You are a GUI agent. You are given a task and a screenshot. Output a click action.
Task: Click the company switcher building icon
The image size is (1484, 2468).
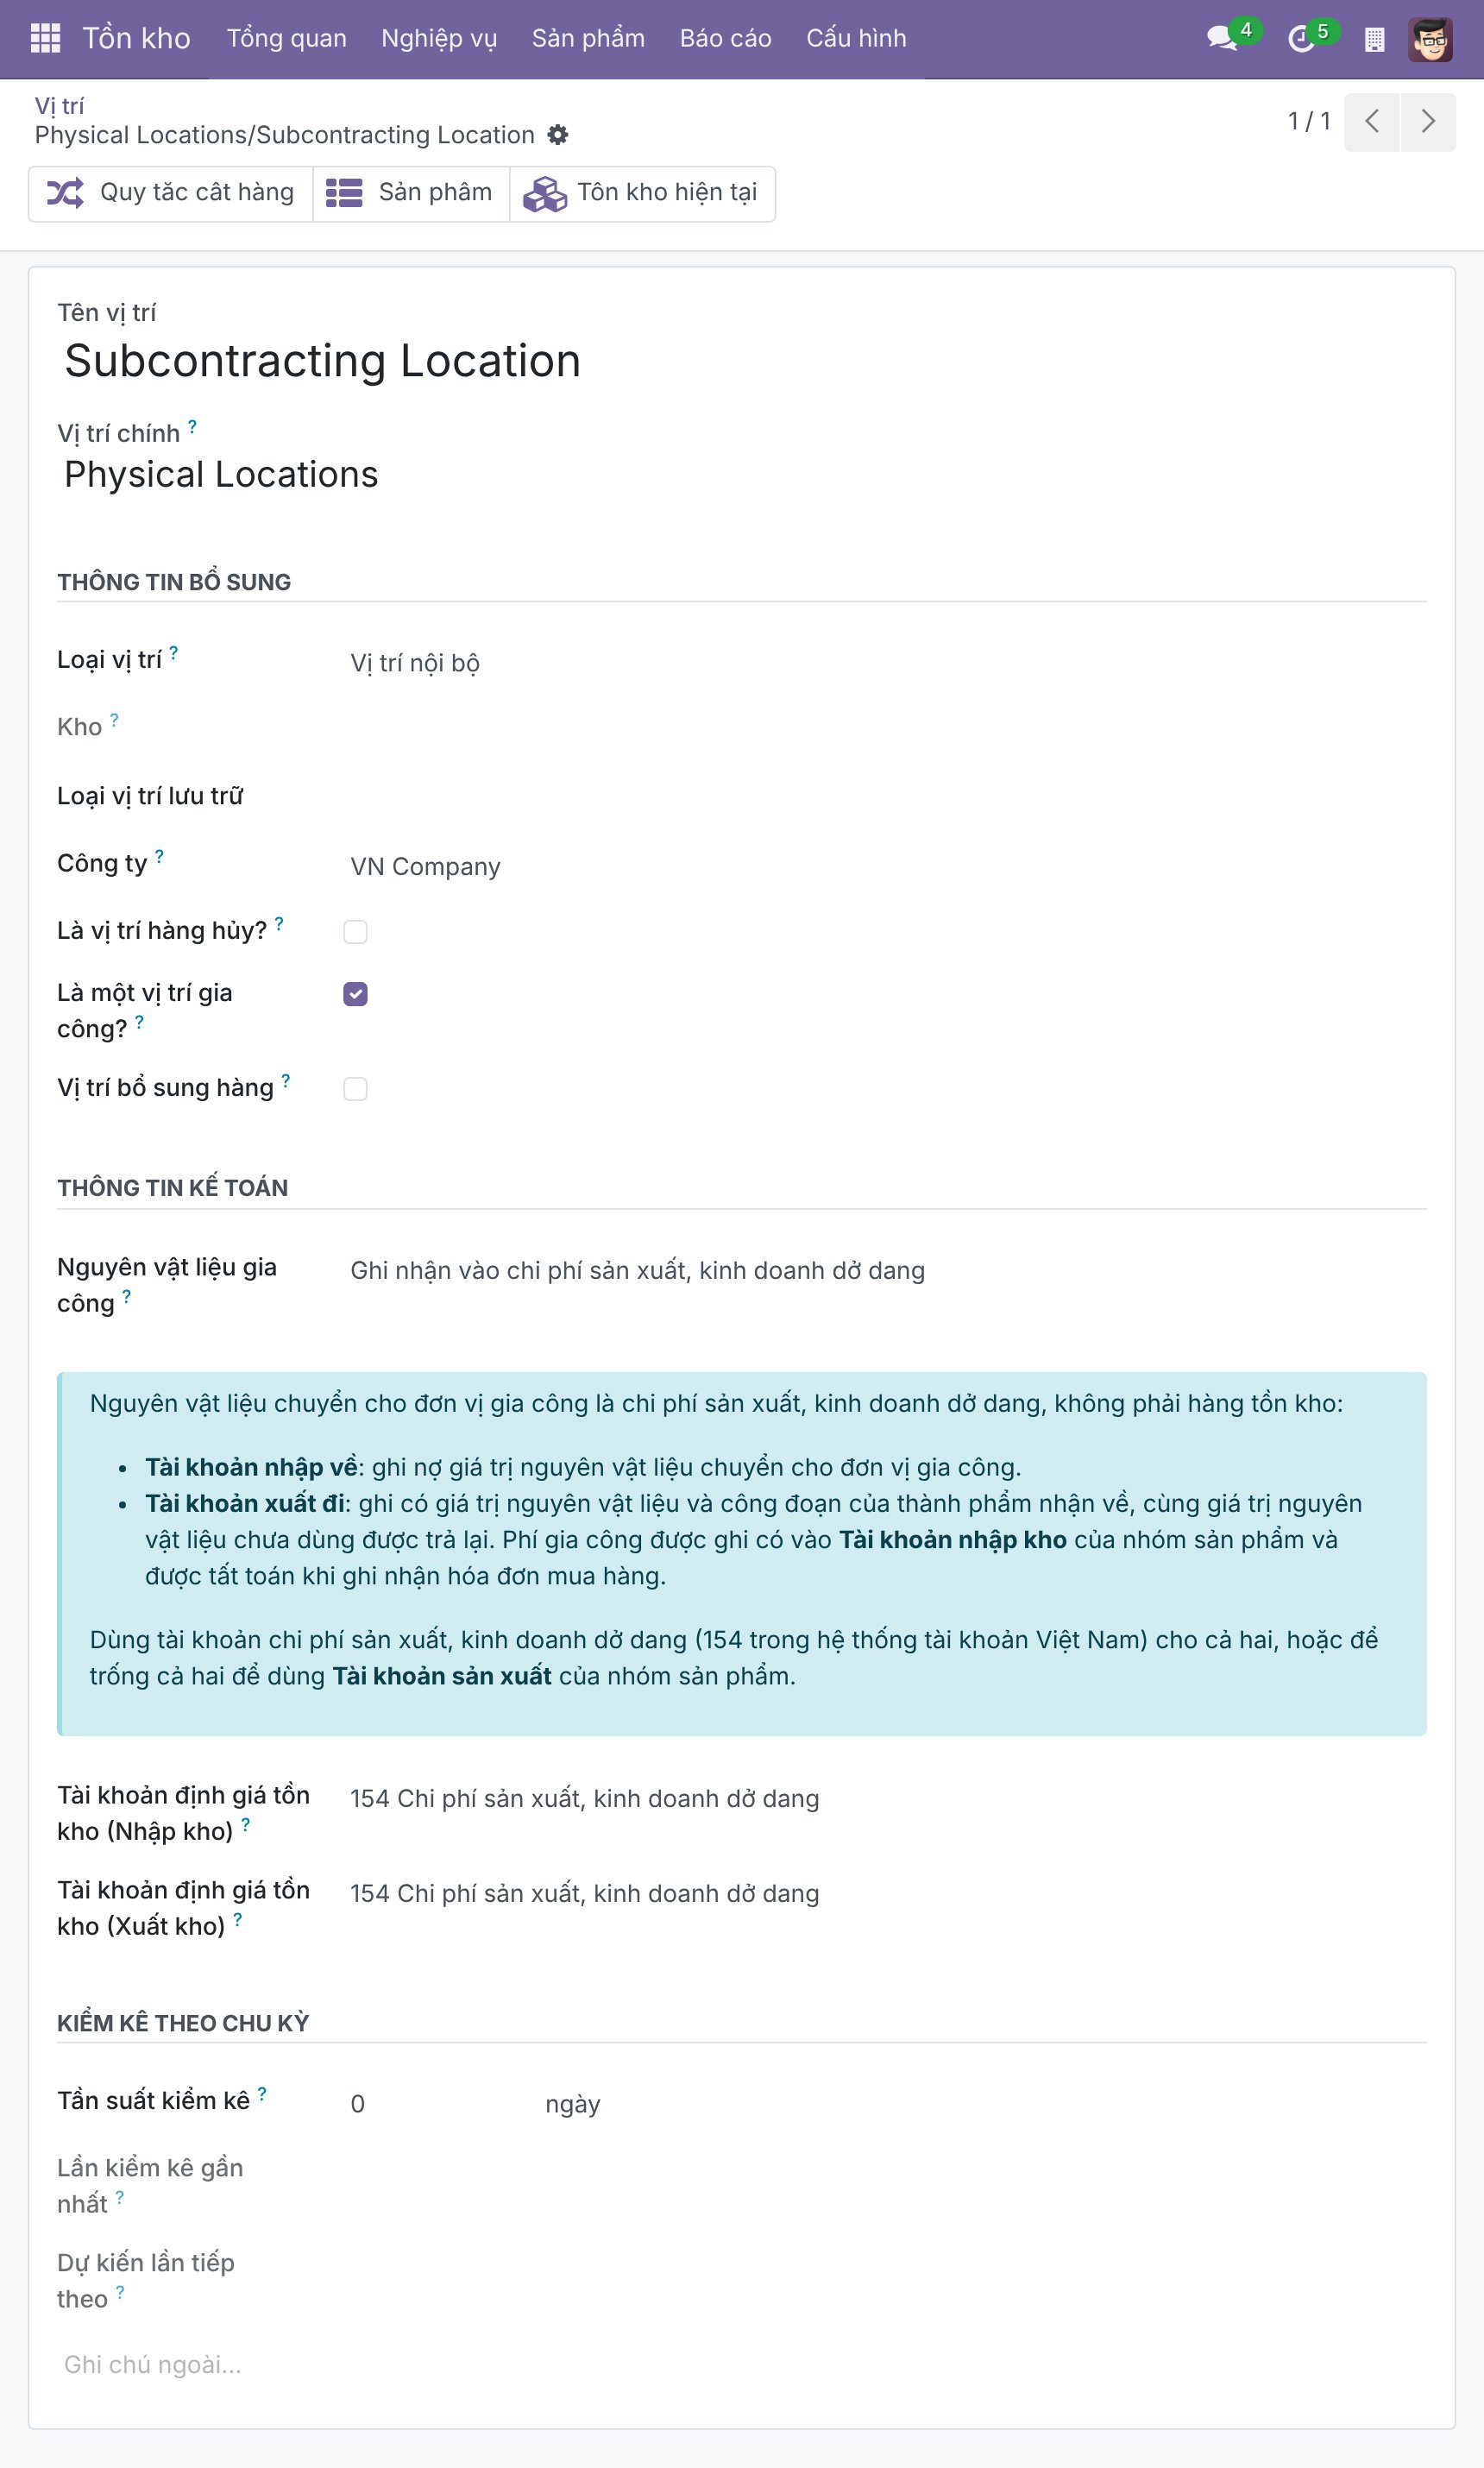coord(1374,39)
